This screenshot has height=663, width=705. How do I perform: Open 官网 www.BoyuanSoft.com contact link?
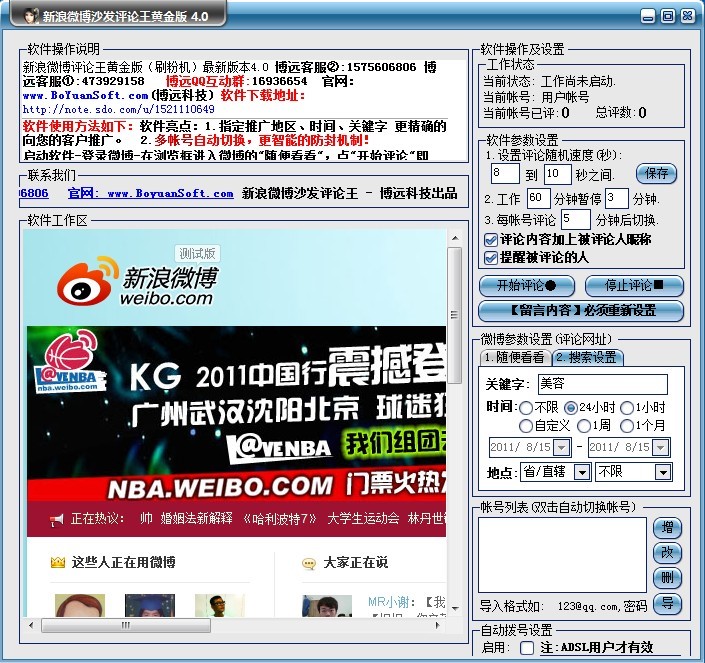click(x=151, y=193)
